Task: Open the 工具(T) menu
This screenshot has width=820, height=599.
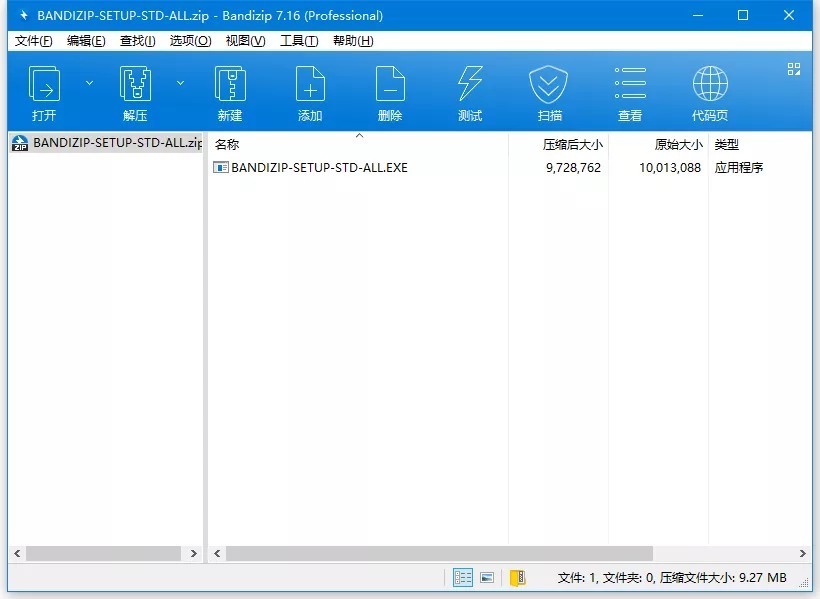Action: 299,41
